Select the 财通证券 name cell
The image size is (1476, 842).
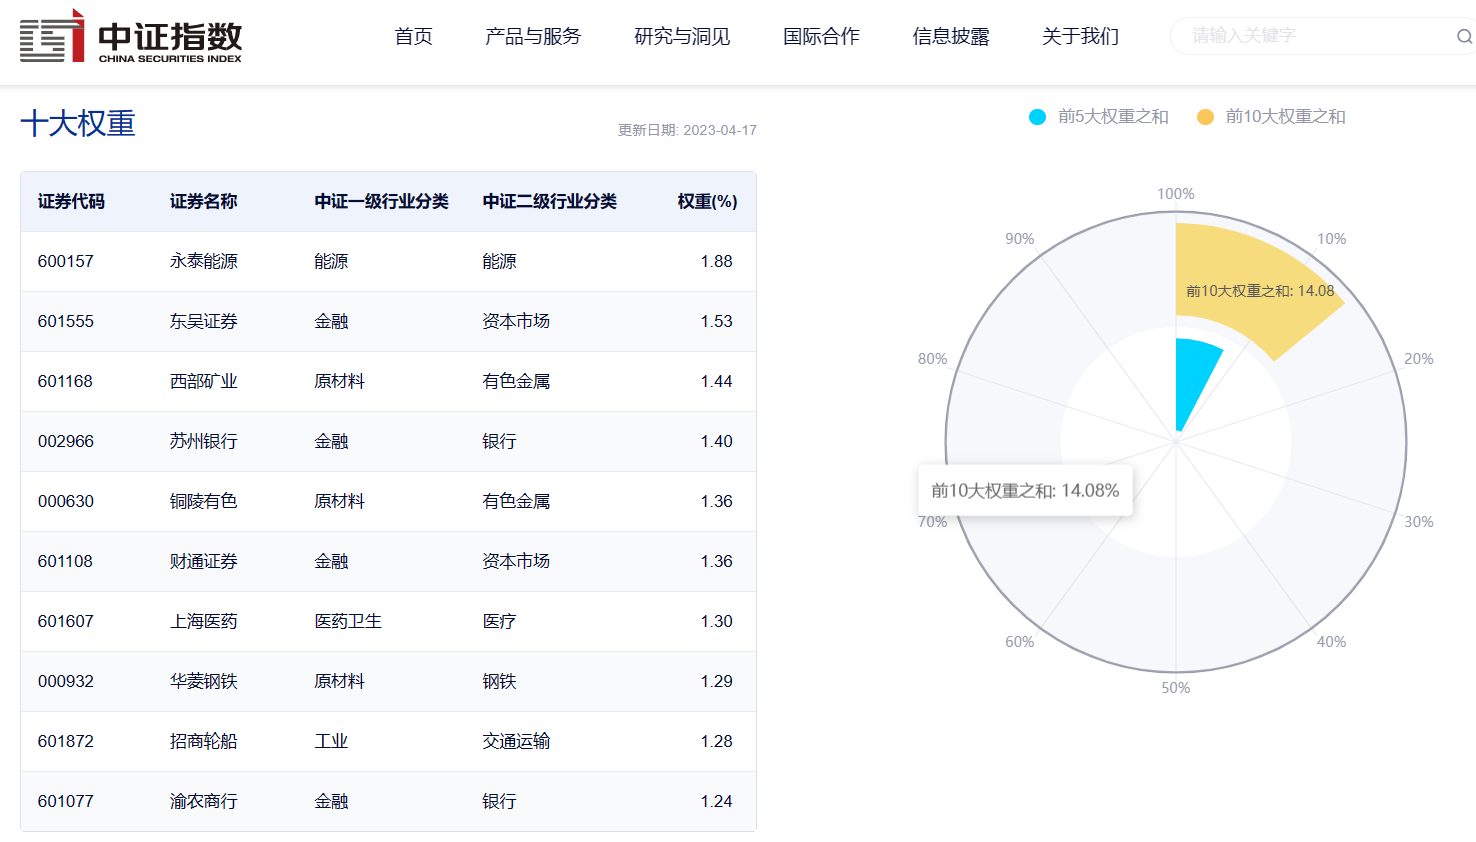[203, 562]
